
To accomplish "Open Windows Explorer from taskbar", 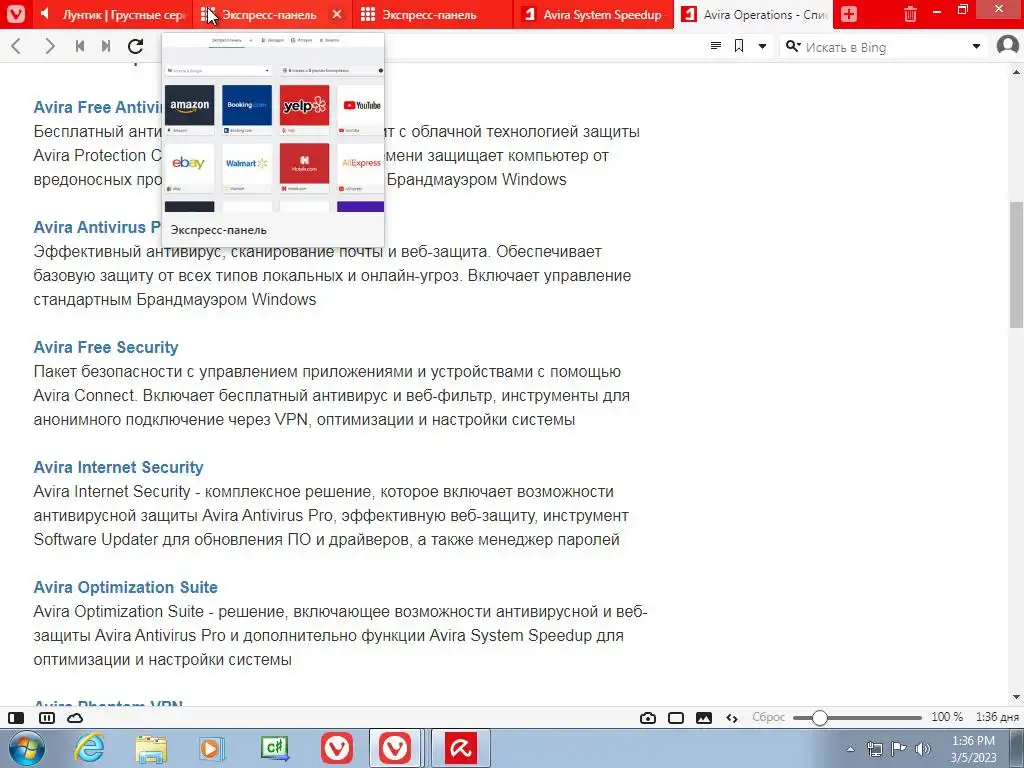I will coord(152,749).
